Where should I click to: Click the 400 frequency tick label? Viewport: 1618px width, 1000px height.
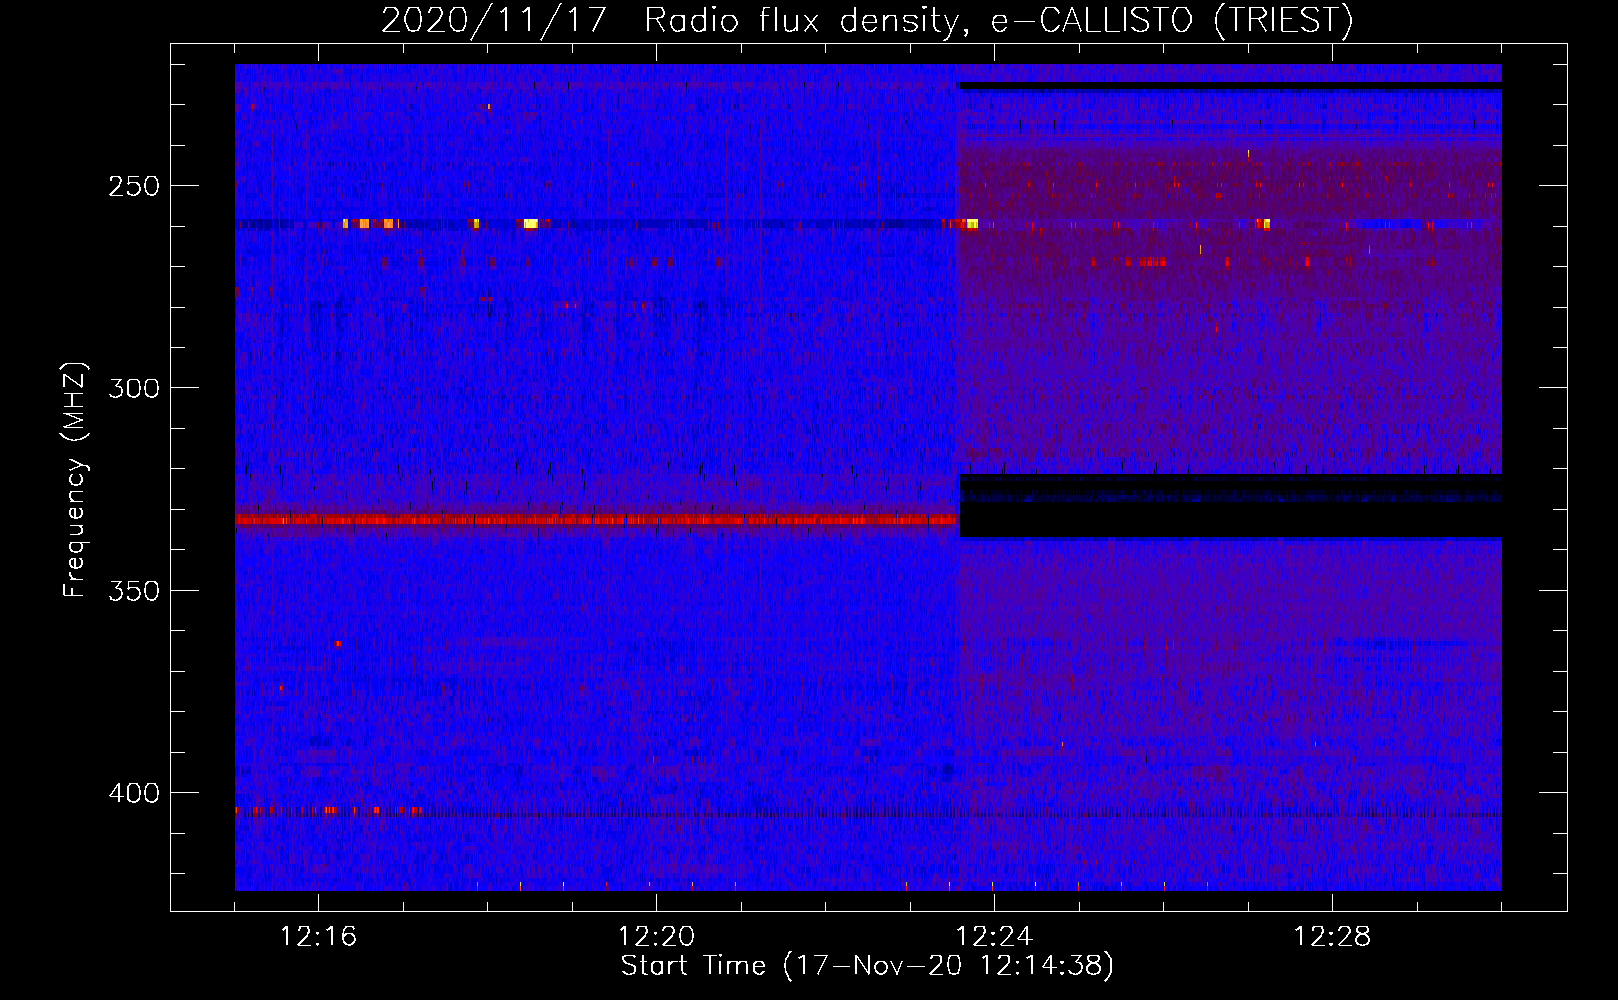[x=134, y=793]
